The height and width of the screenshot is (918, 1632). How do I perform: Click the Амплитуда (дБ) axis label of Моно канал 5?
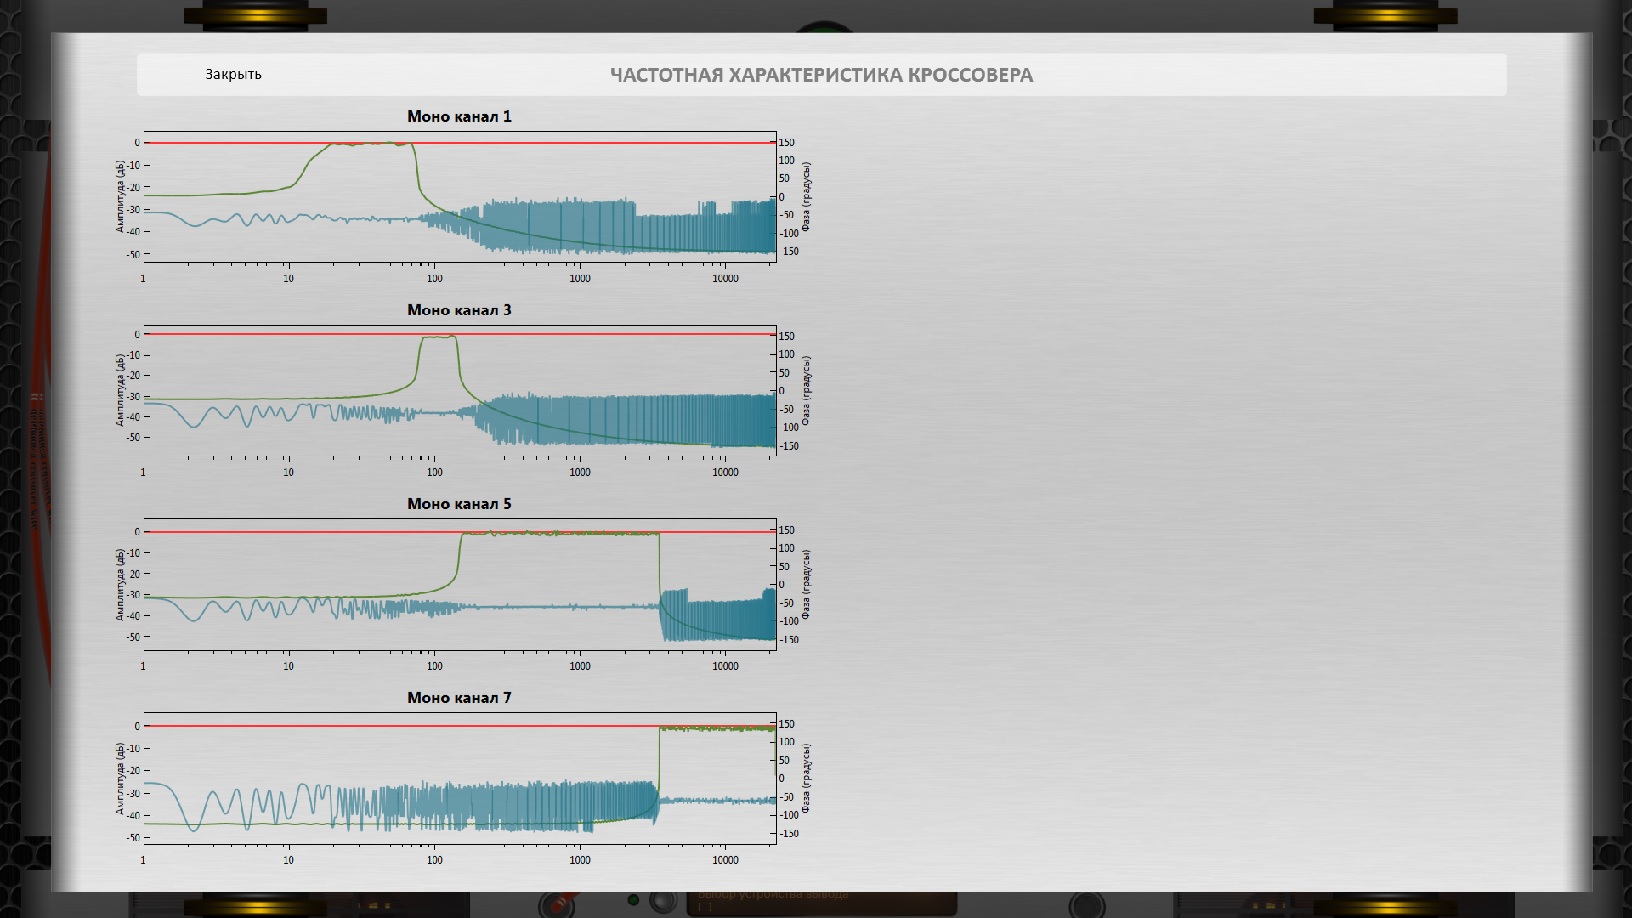pos(120,584)
